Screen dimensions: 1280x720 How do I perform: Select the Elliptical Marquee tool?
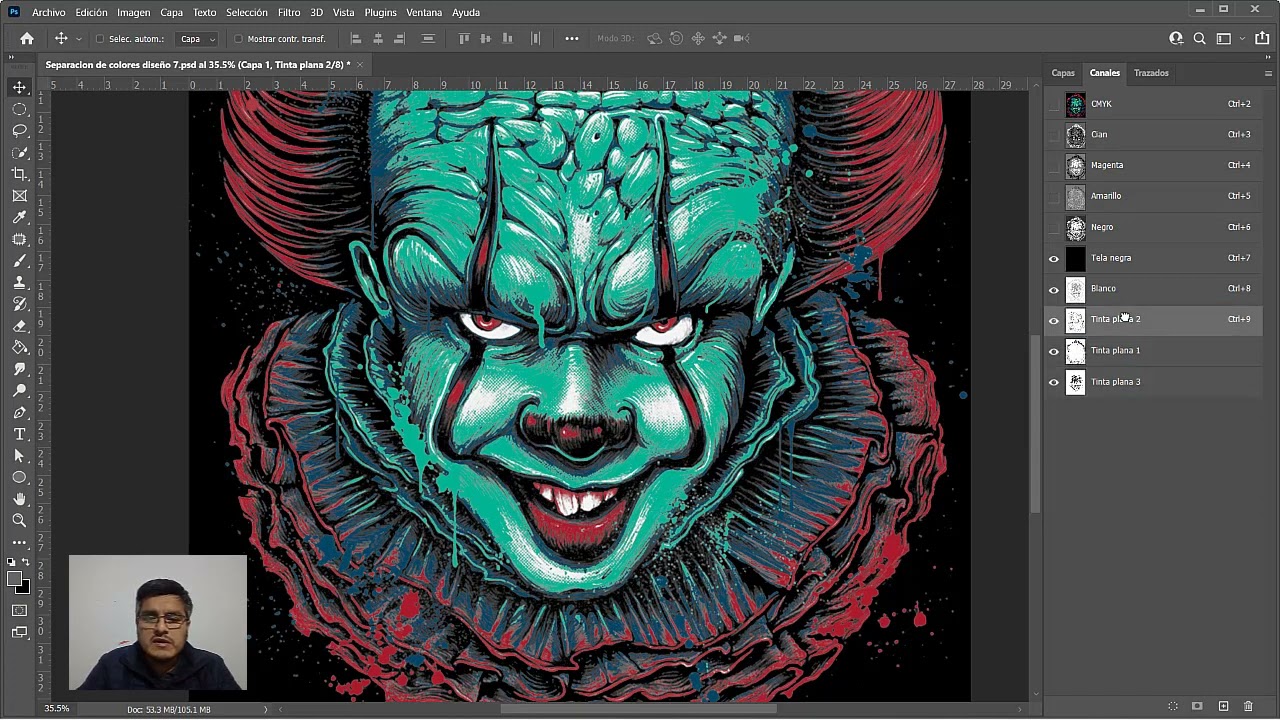pyautogui.click(x=19, y=109)
